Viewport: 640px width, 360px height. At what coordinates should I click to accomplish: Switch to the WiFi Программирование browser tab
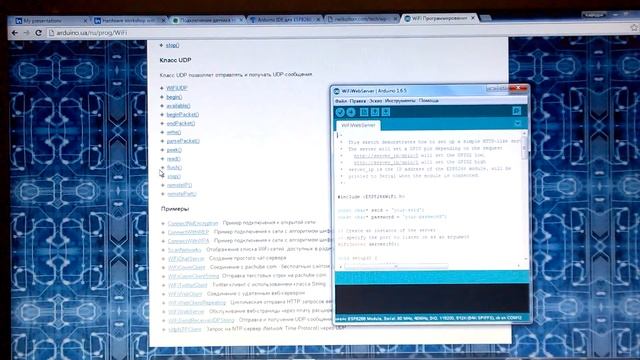pyautogui.click(x=439, y=18)
